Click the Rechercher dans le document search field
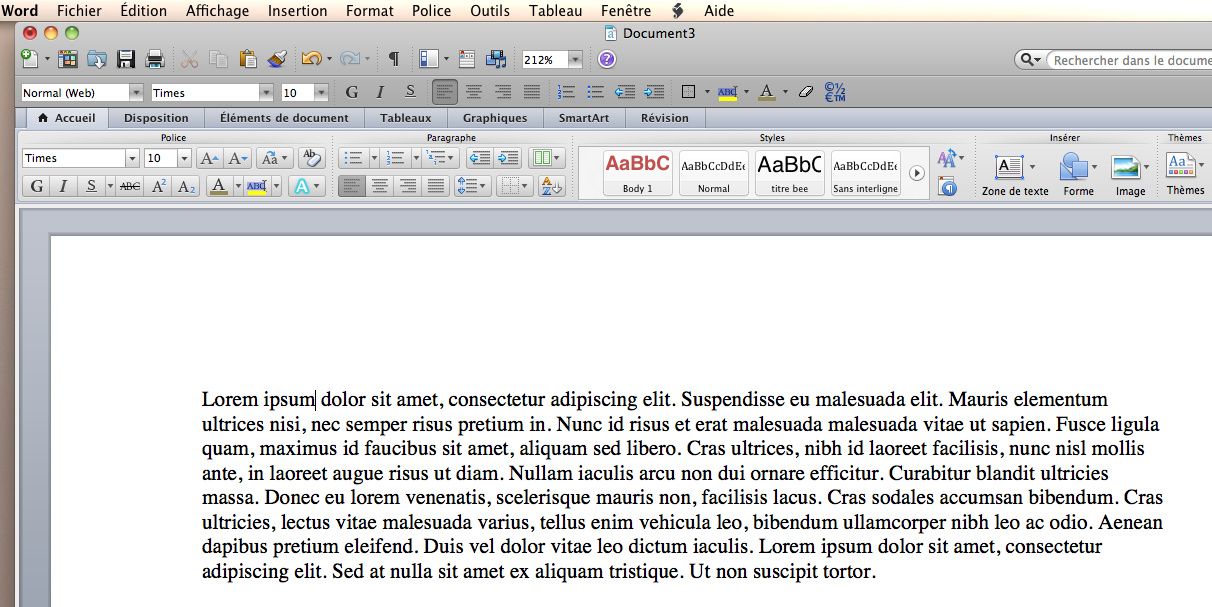This screenshot has width=1212, height=607. pos(1130,60)
